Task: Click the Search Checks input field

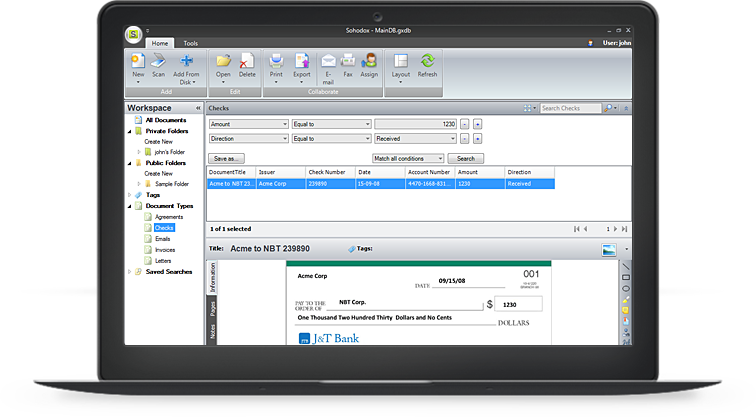Action: (x=571, y=108)
